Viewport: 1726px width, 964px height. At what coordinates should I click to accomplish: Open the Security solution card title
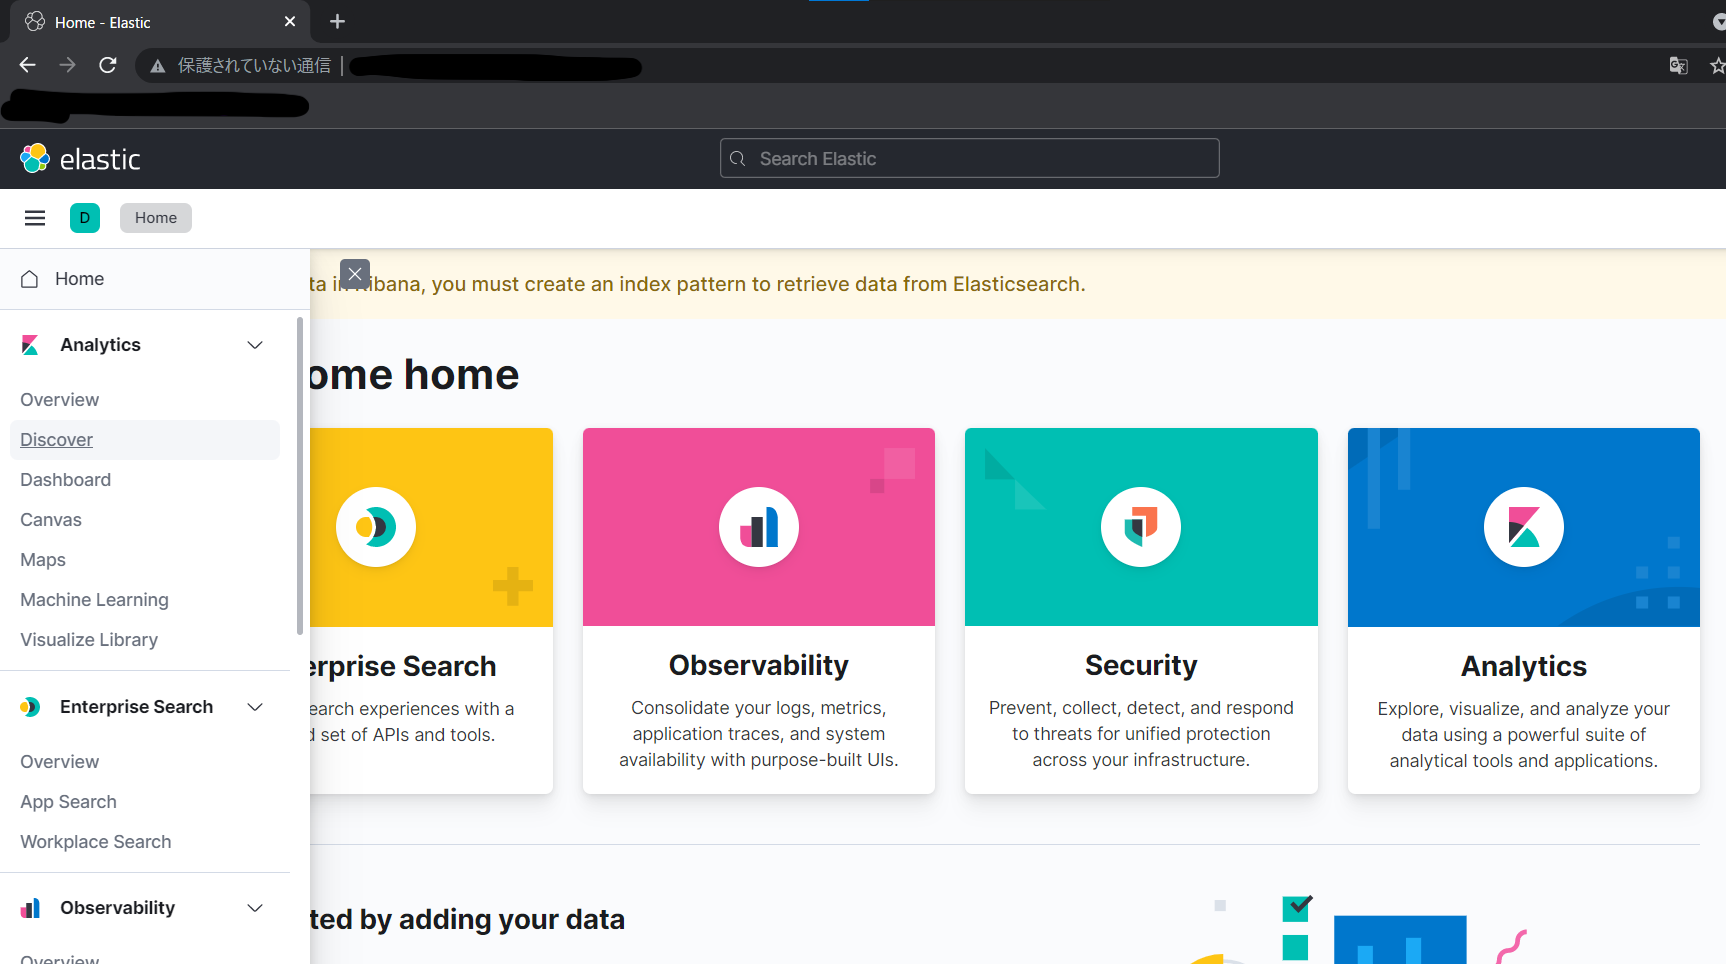tap(1141, 665)
